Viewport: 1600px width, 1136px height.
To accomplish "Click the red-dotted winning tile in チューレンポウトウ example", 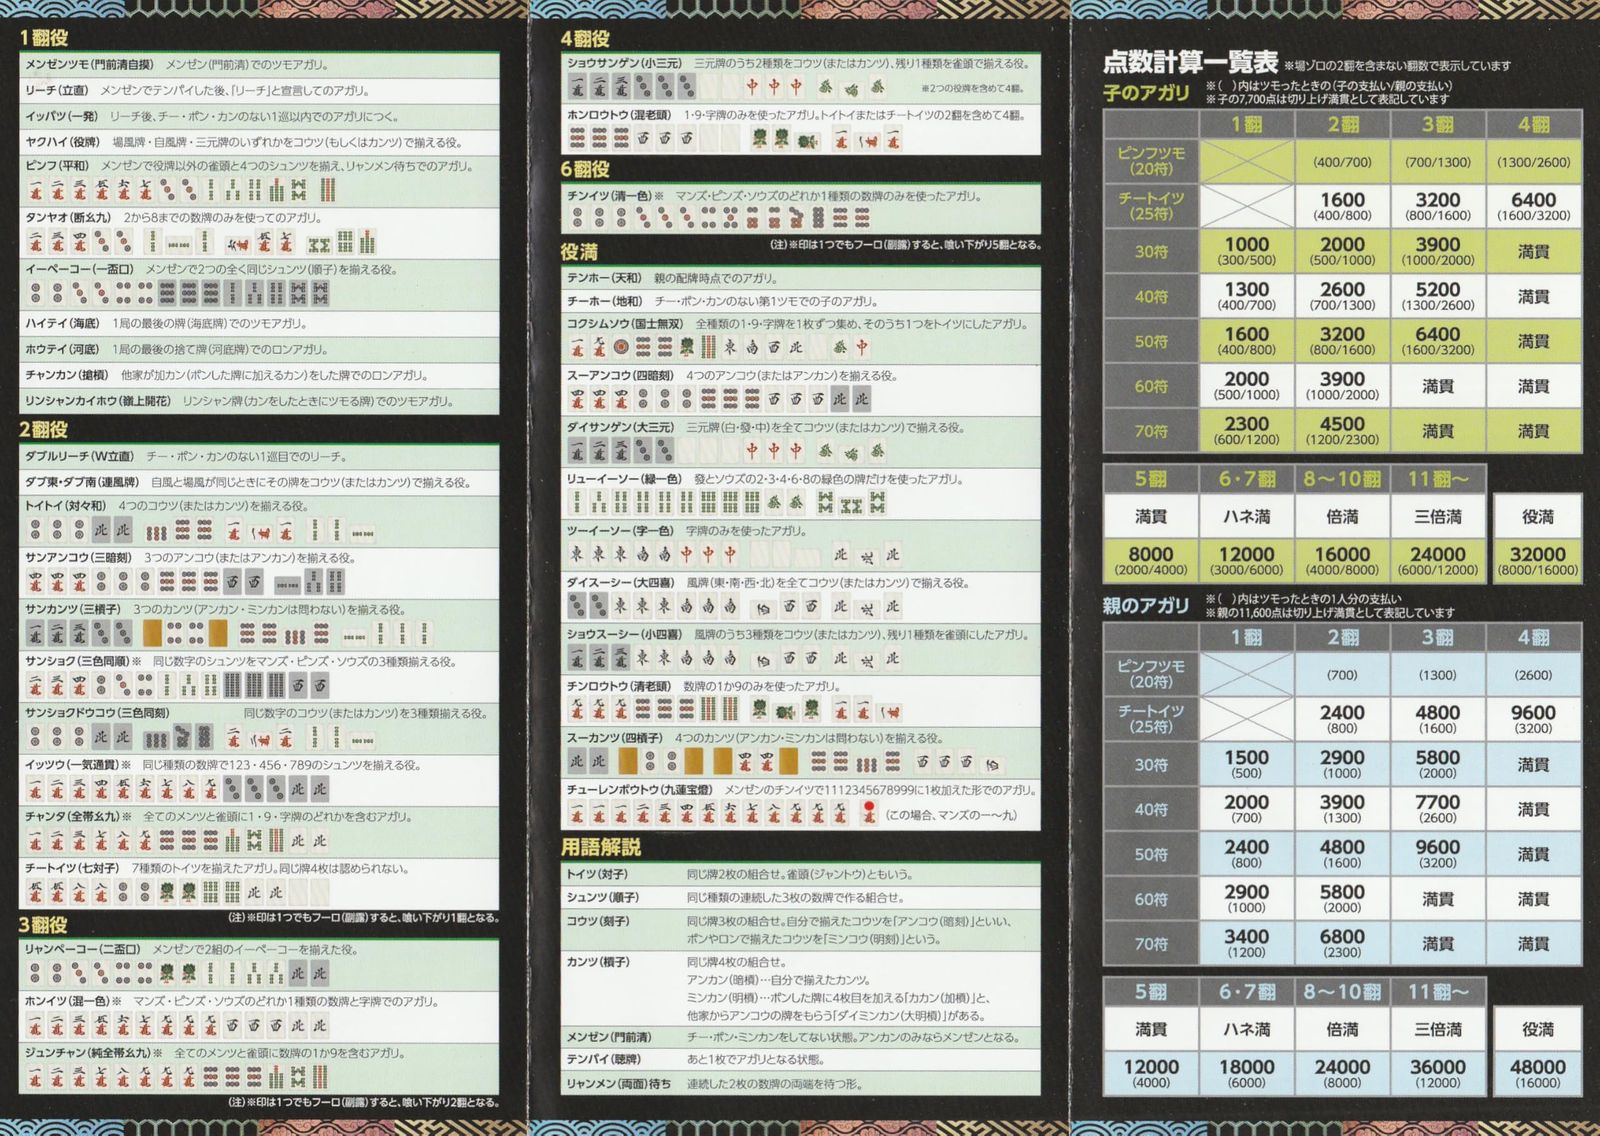I will click(868, 808).
